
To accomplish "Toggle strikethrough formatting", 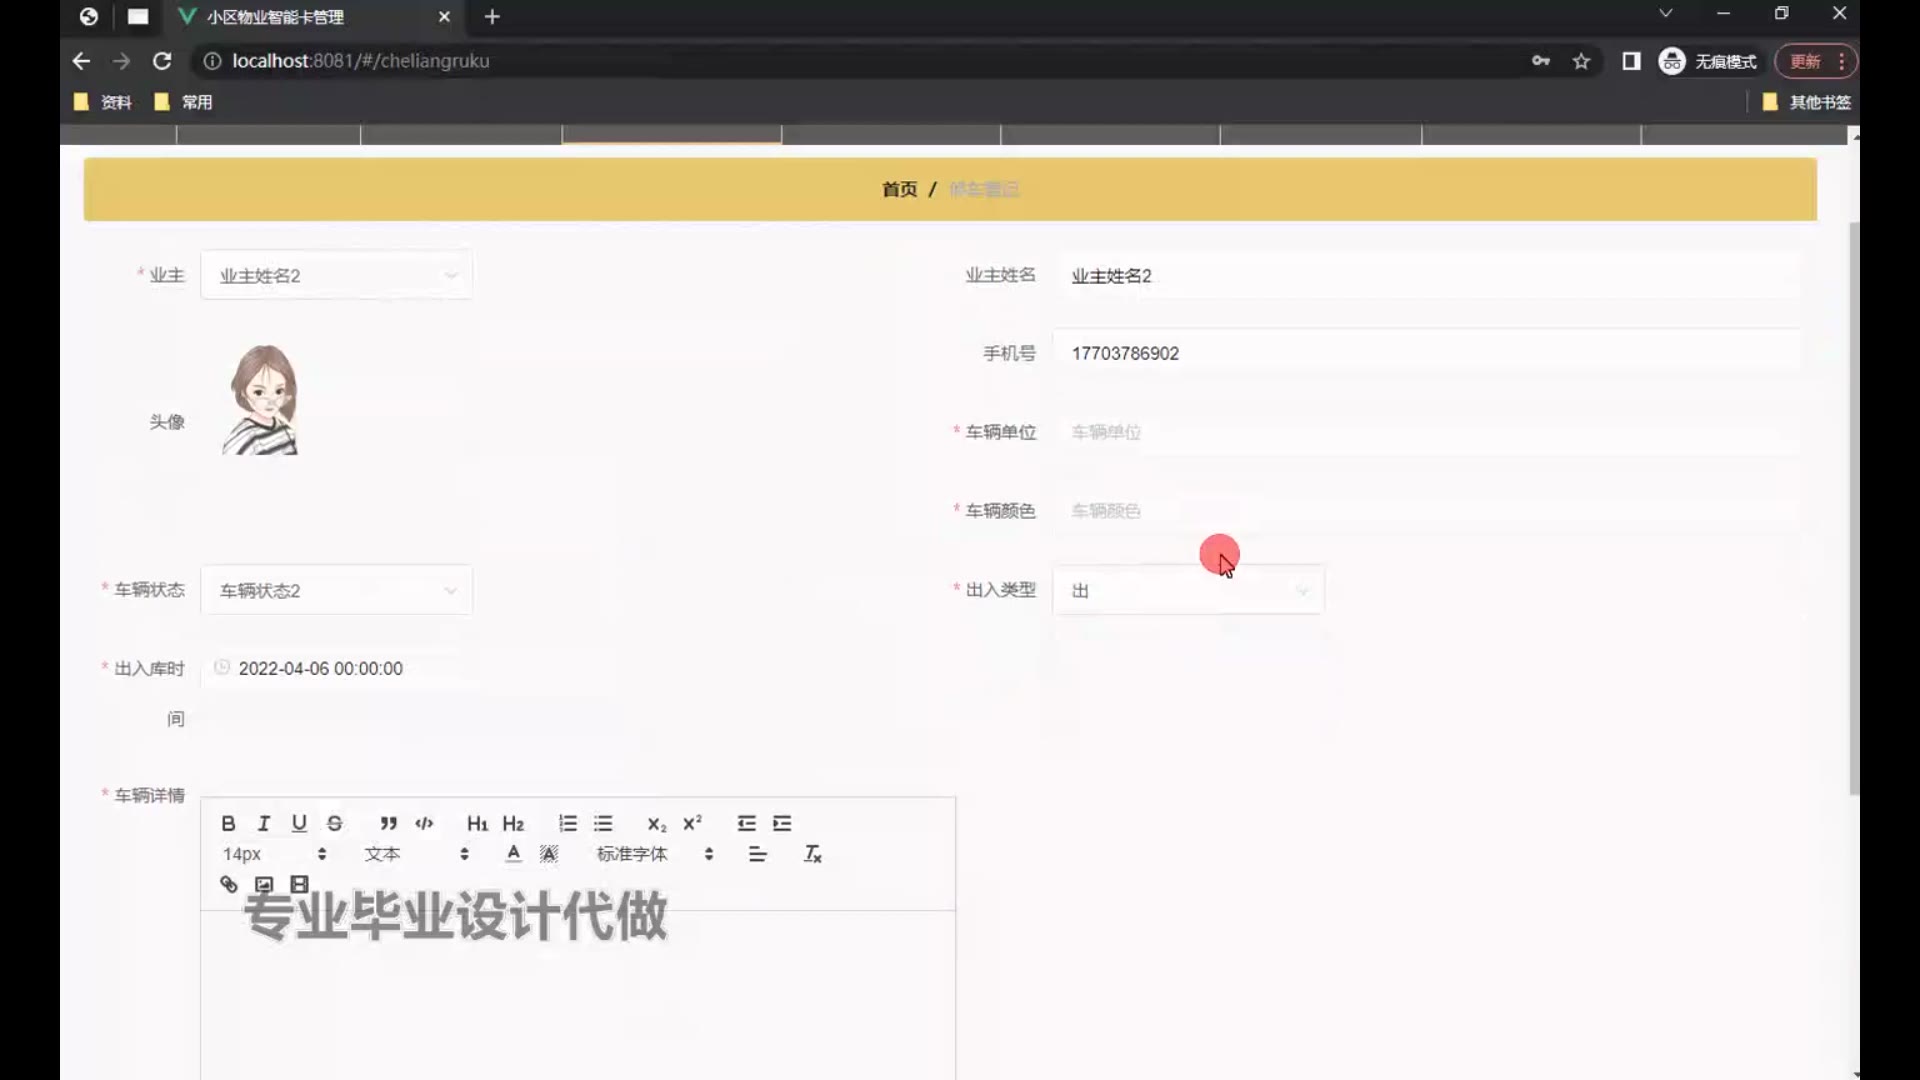I will (x=335, y=823).
